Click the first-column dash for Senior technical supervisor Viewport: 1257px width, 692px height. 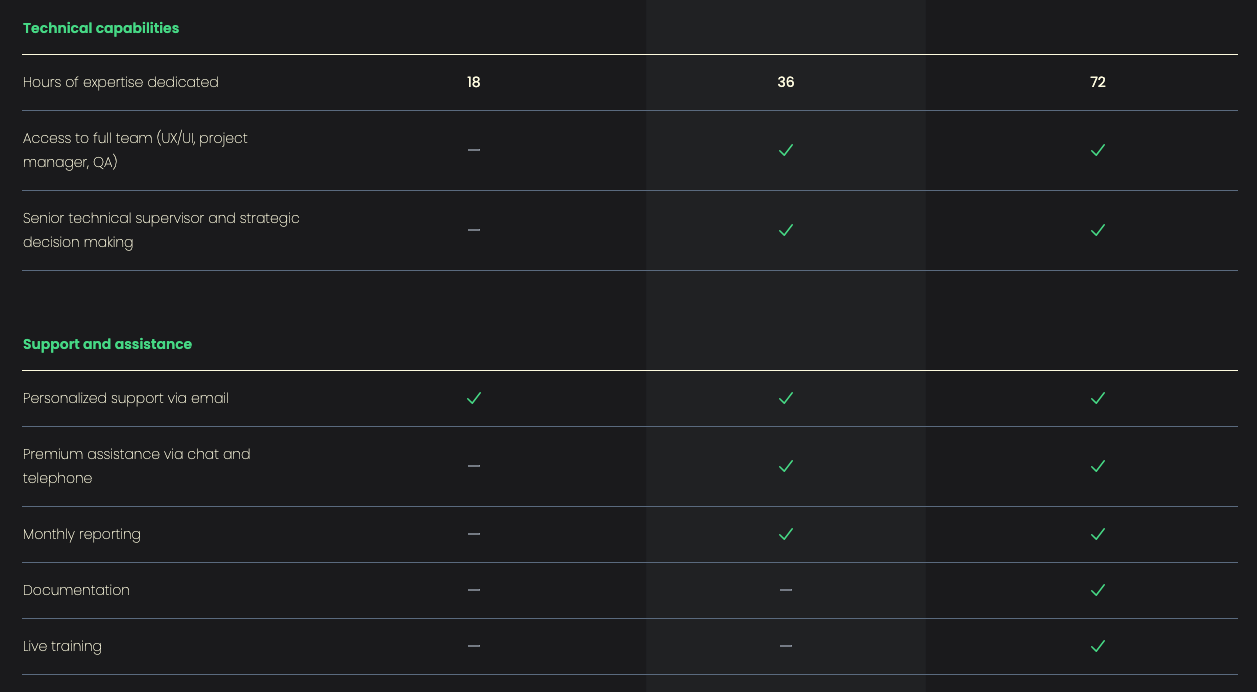click(474, 230)
